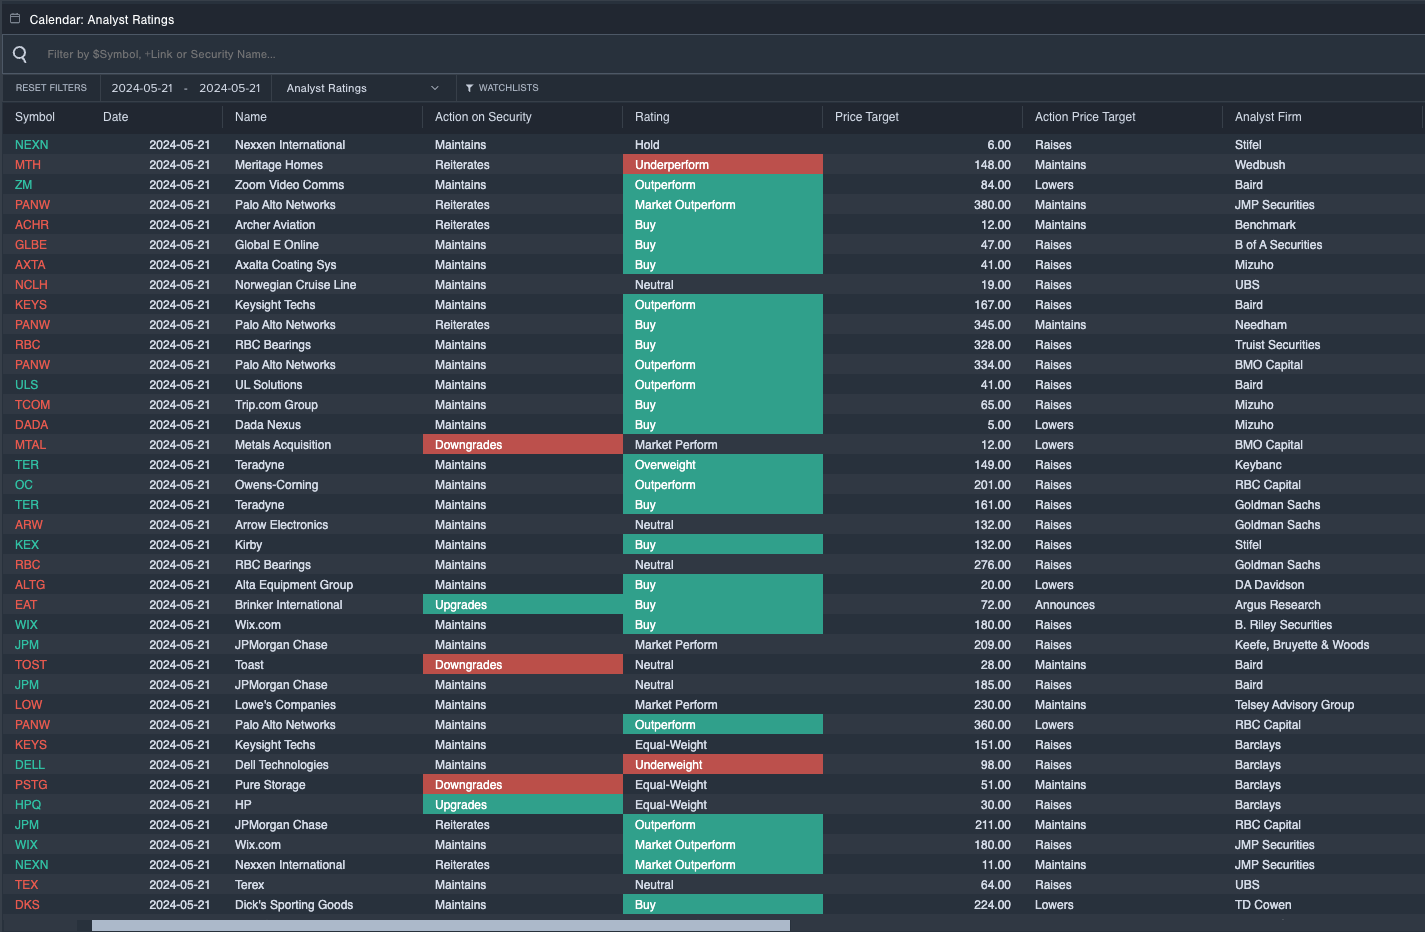Screen dimensions: 1425x932
Task: Select the DELL ticker symbol
Action: [30, 765]
